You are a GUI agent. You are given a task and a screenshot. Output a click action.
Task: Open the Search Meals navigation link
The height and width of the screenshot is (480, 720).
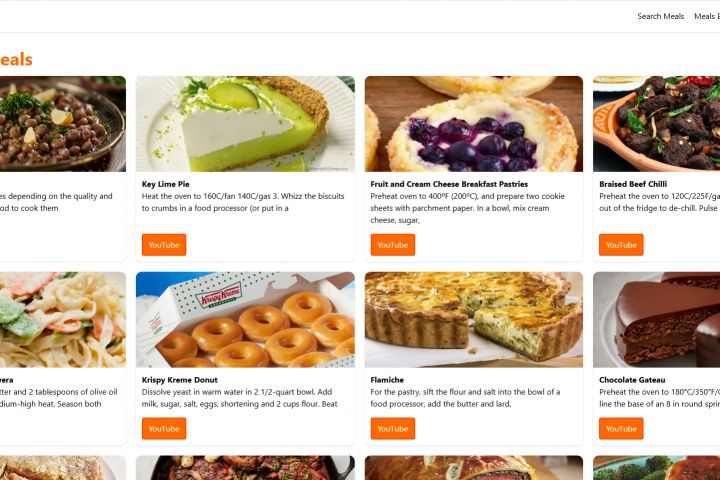660,16
